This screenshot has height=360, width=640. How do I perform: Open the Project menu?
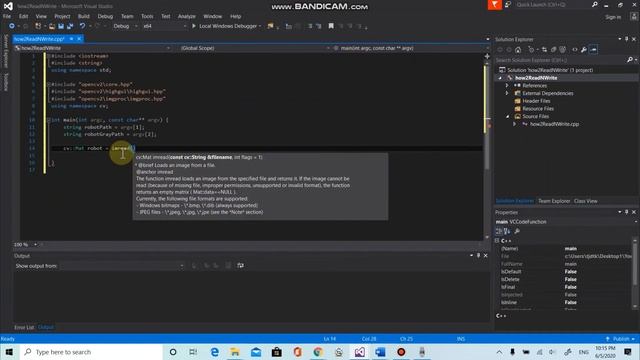point(62,16)
